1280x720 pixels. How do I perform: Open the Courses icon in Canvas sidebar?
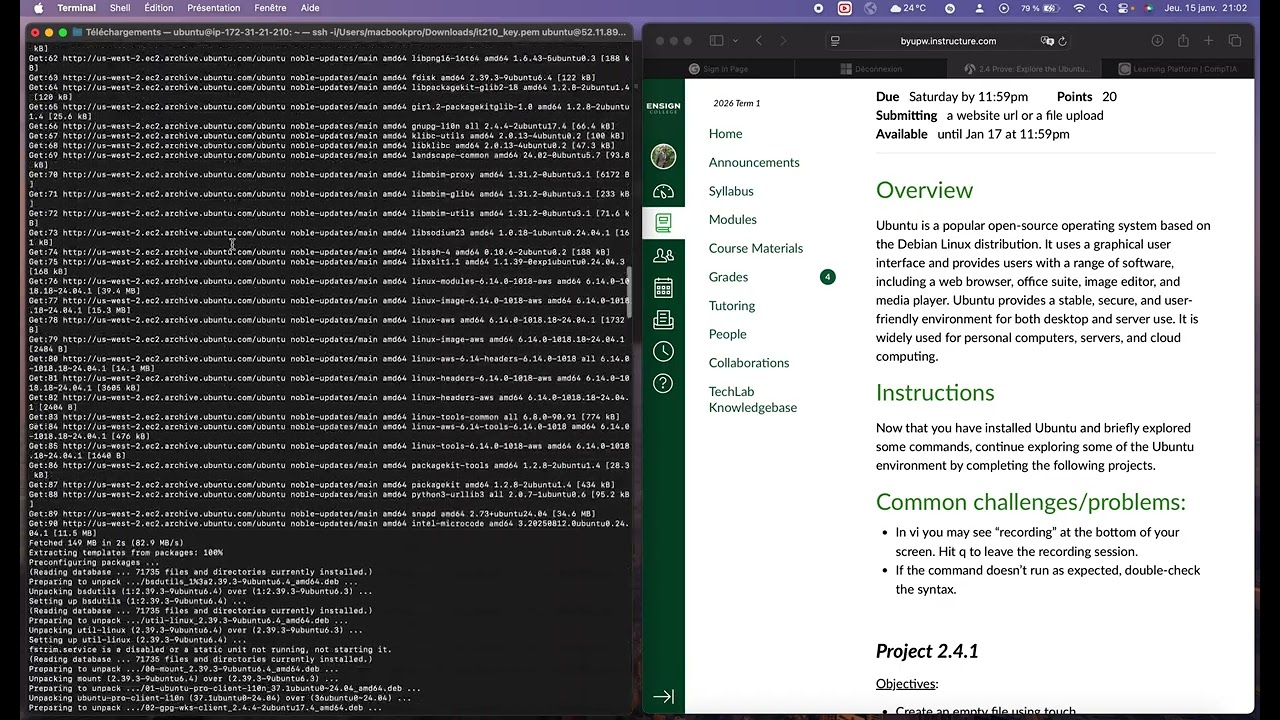pyautogui.click(x=663, y=223)
